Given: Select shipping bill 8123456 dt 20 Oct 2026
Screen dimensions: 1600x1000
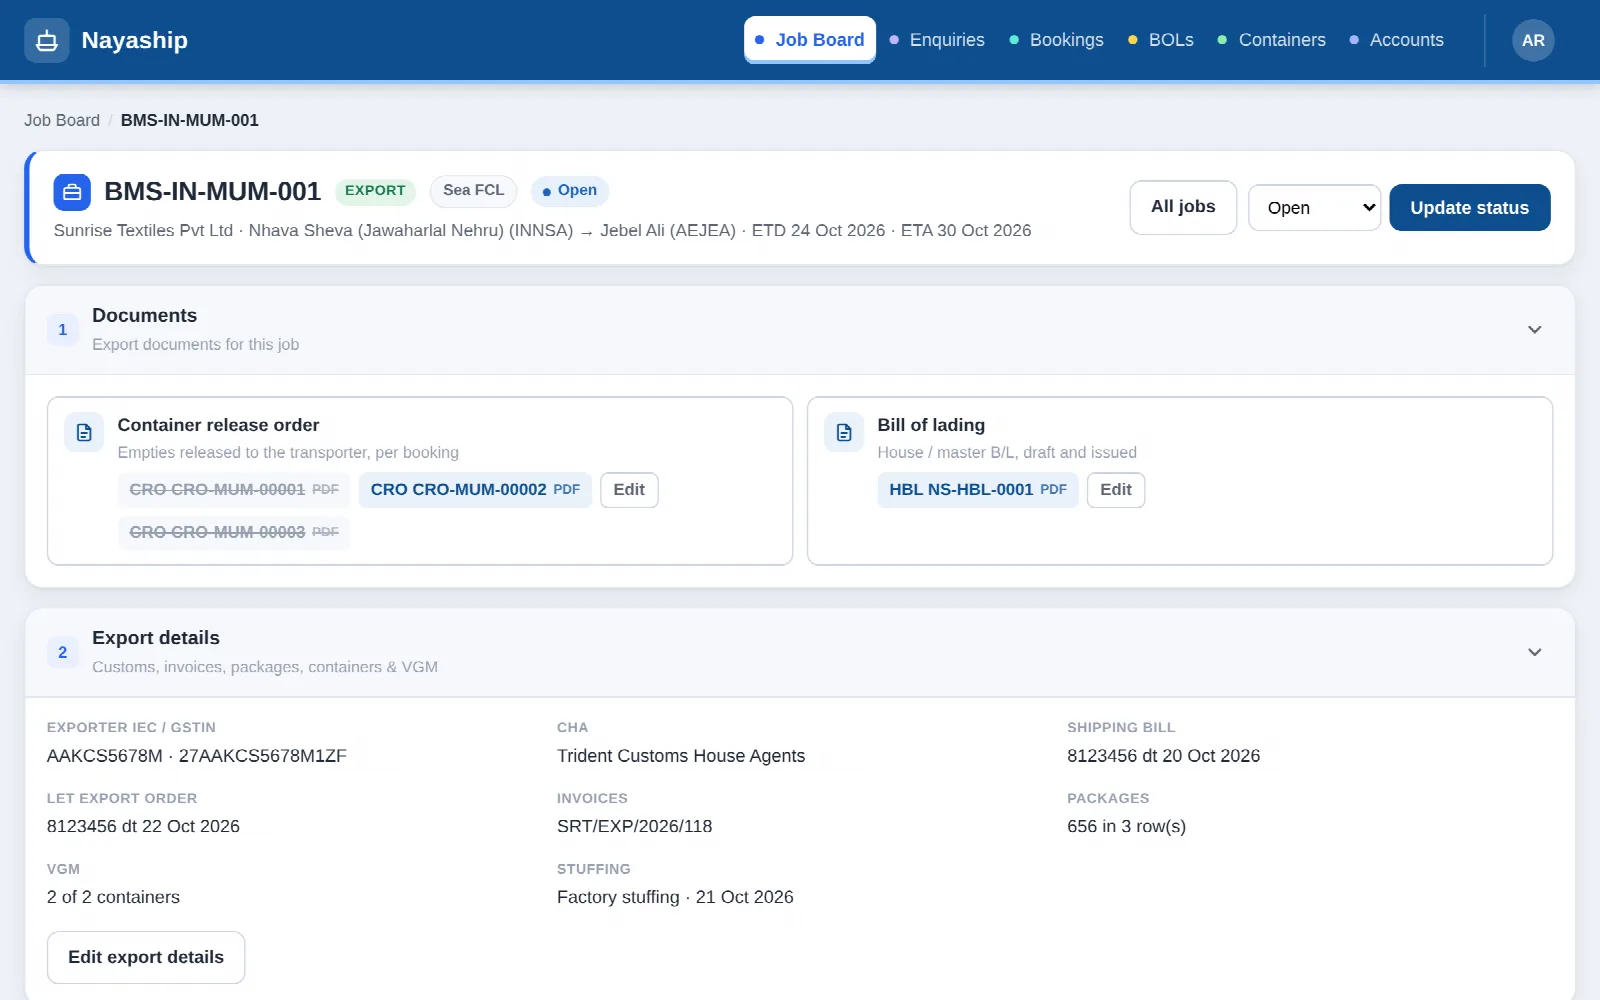Looking at the screenshot, I should (1163, 756).
